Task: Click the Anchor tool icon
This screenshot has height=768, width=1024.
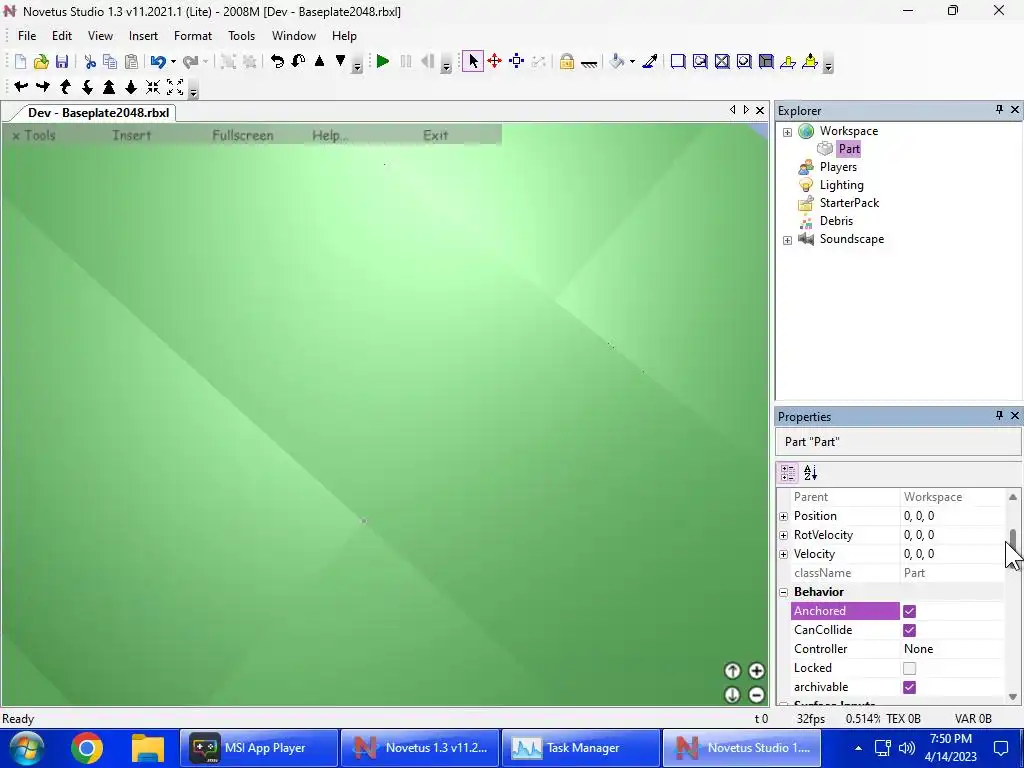Action: [588, 62]
